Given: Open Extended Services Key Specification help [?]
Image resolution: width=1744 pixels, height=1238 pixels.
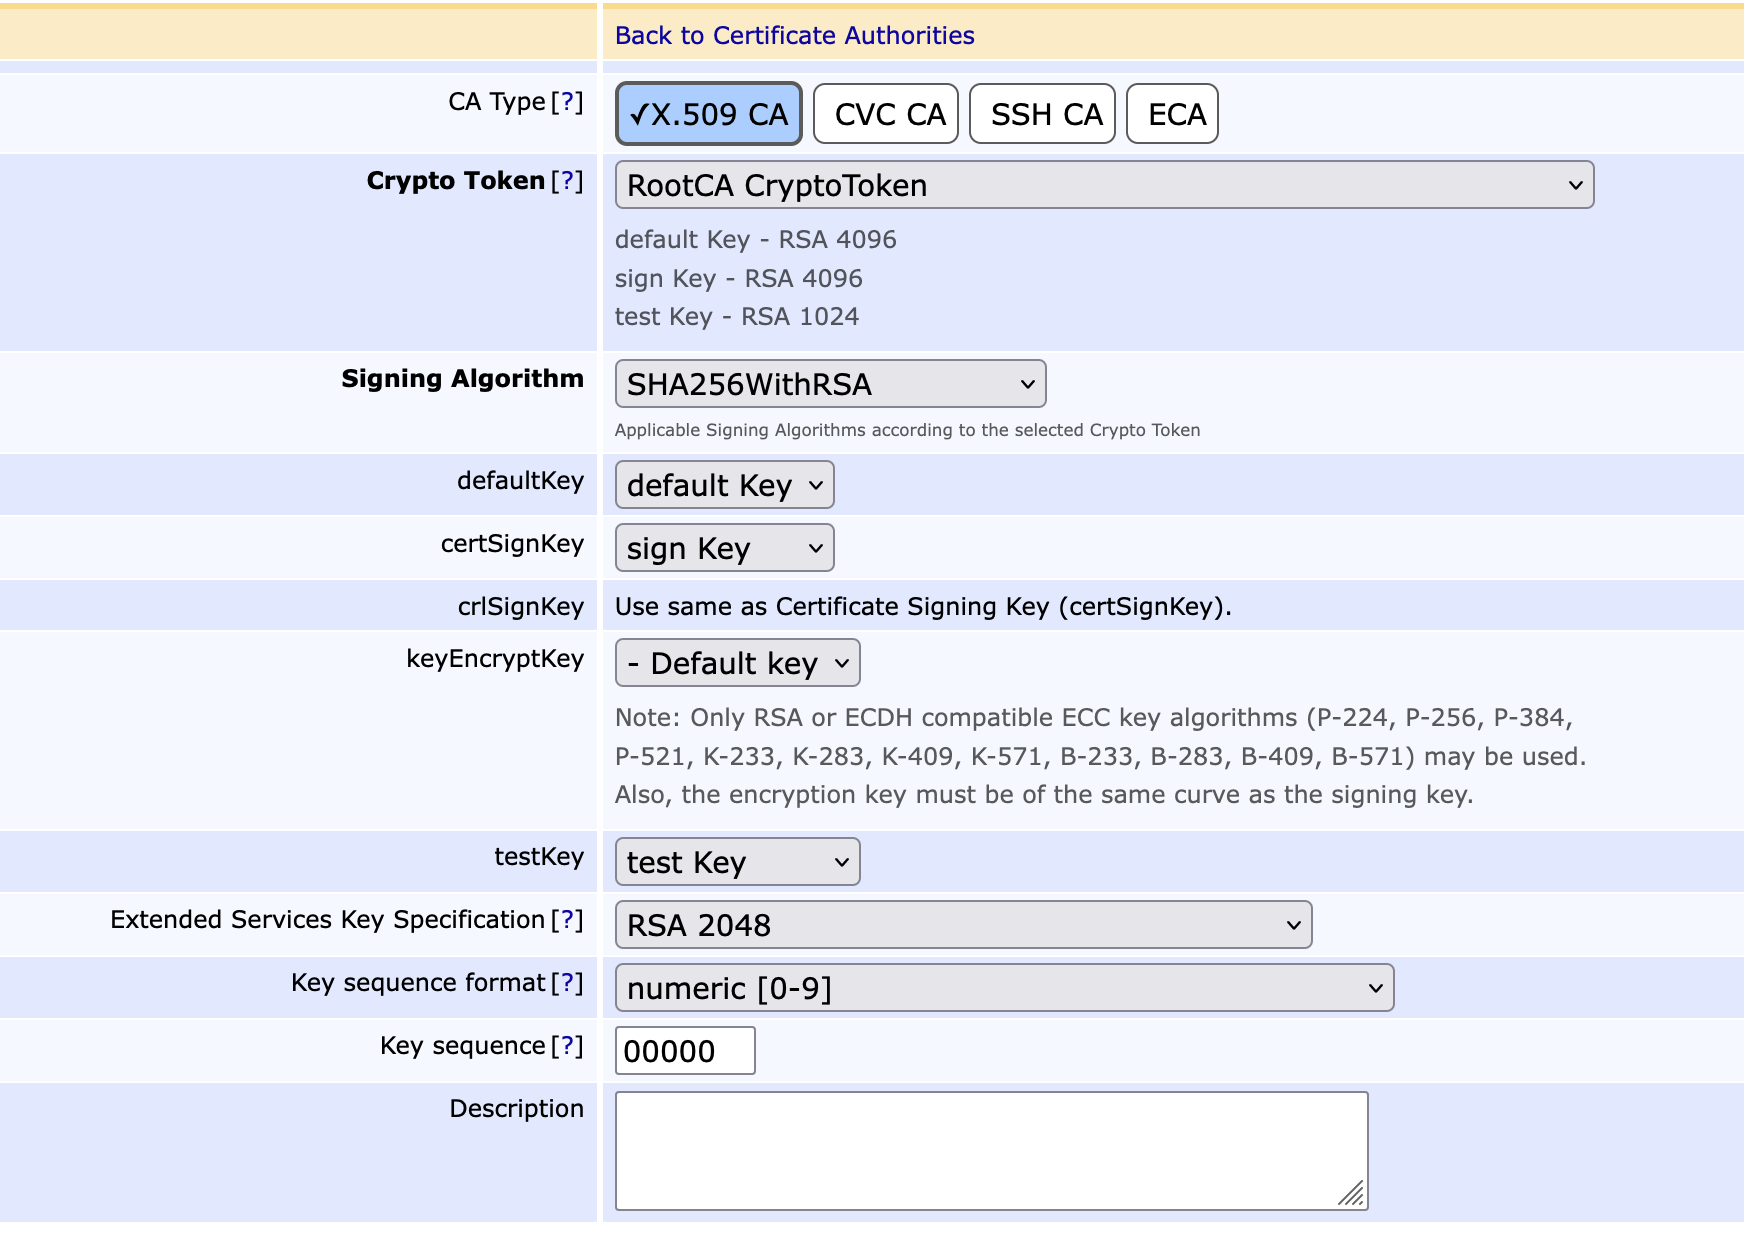Looking at the screenshot, I should pyautogui.click(x=567, y=920).
